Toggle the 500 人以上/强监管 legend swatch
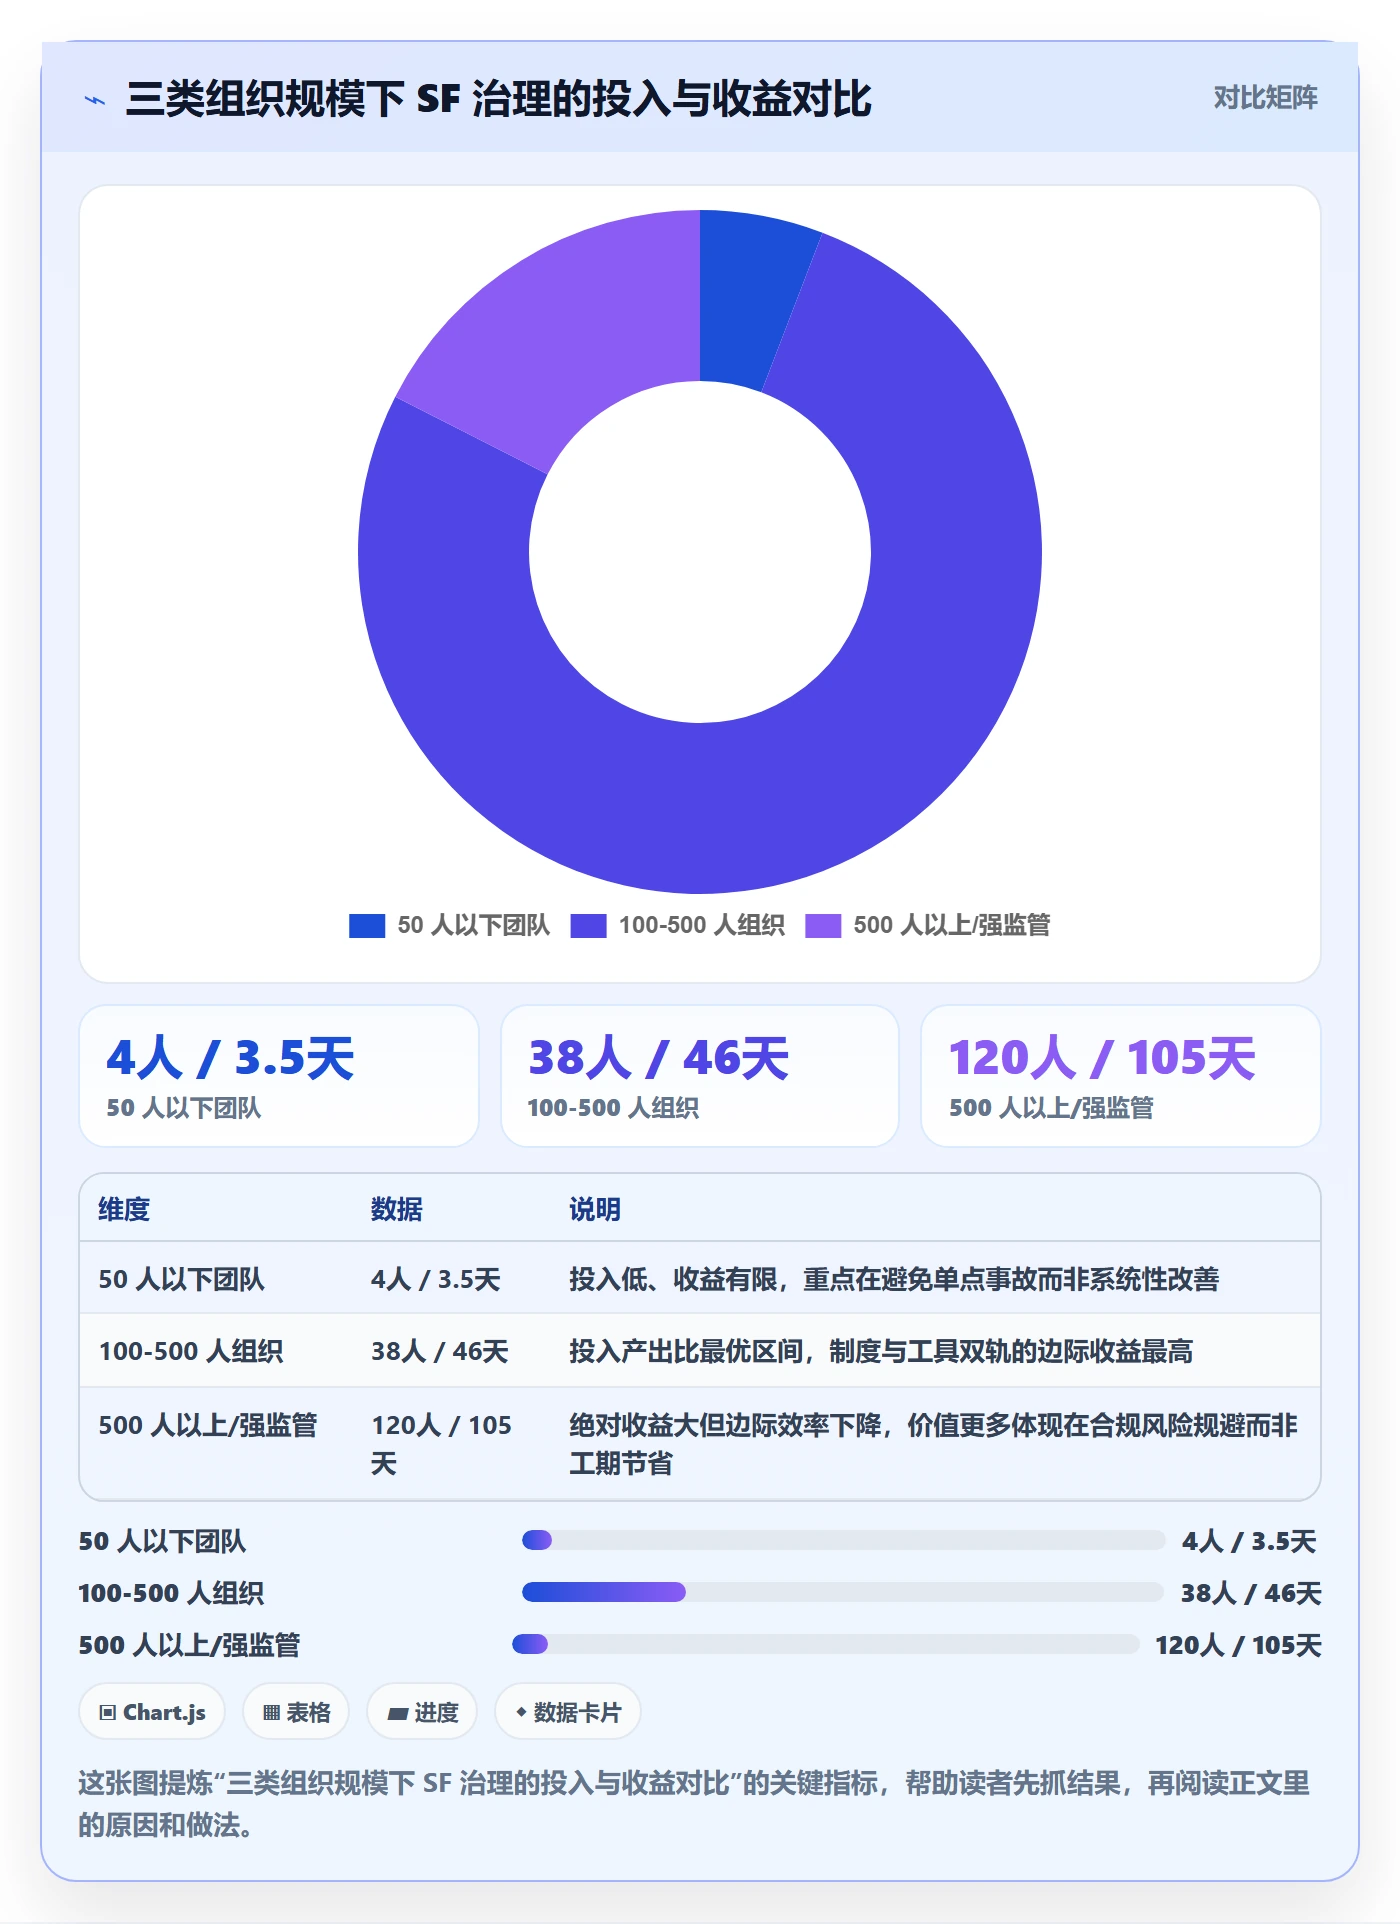The width and height of the screenshot is (1400, 1924). click(823, 926)
